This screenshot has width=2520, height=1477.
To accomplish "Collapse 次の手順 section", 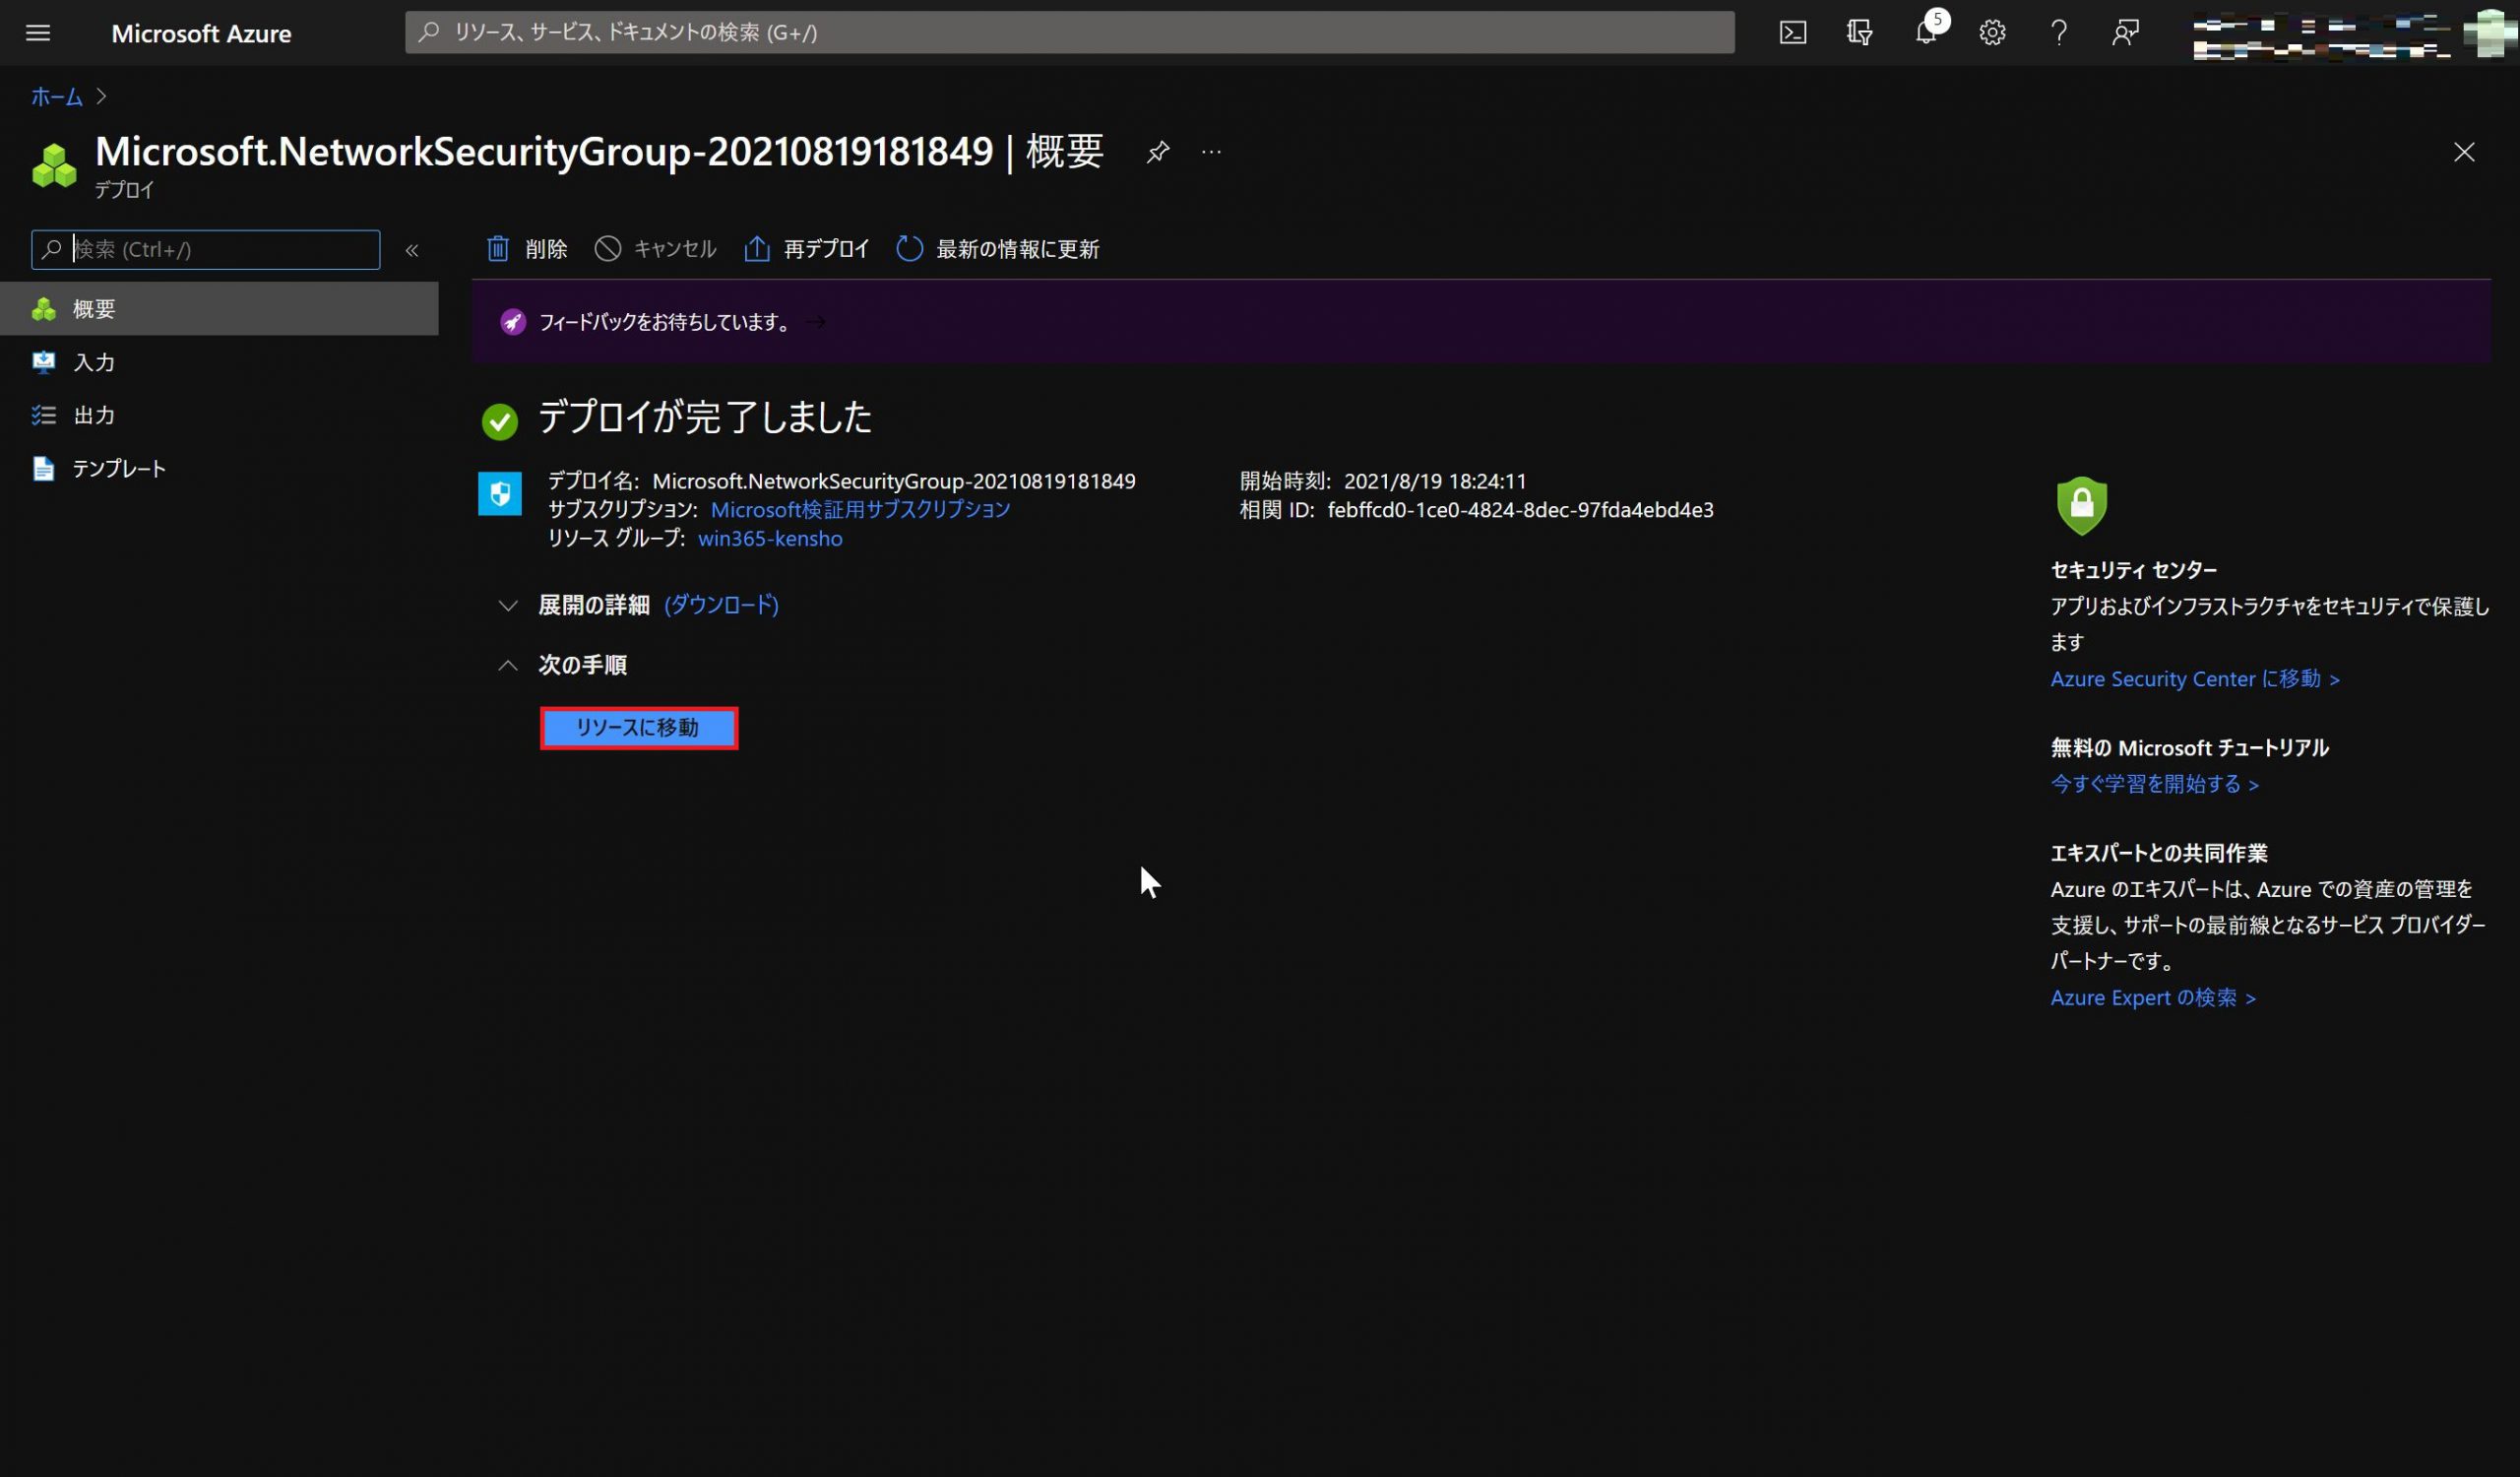I will click(x=508, y=665).
